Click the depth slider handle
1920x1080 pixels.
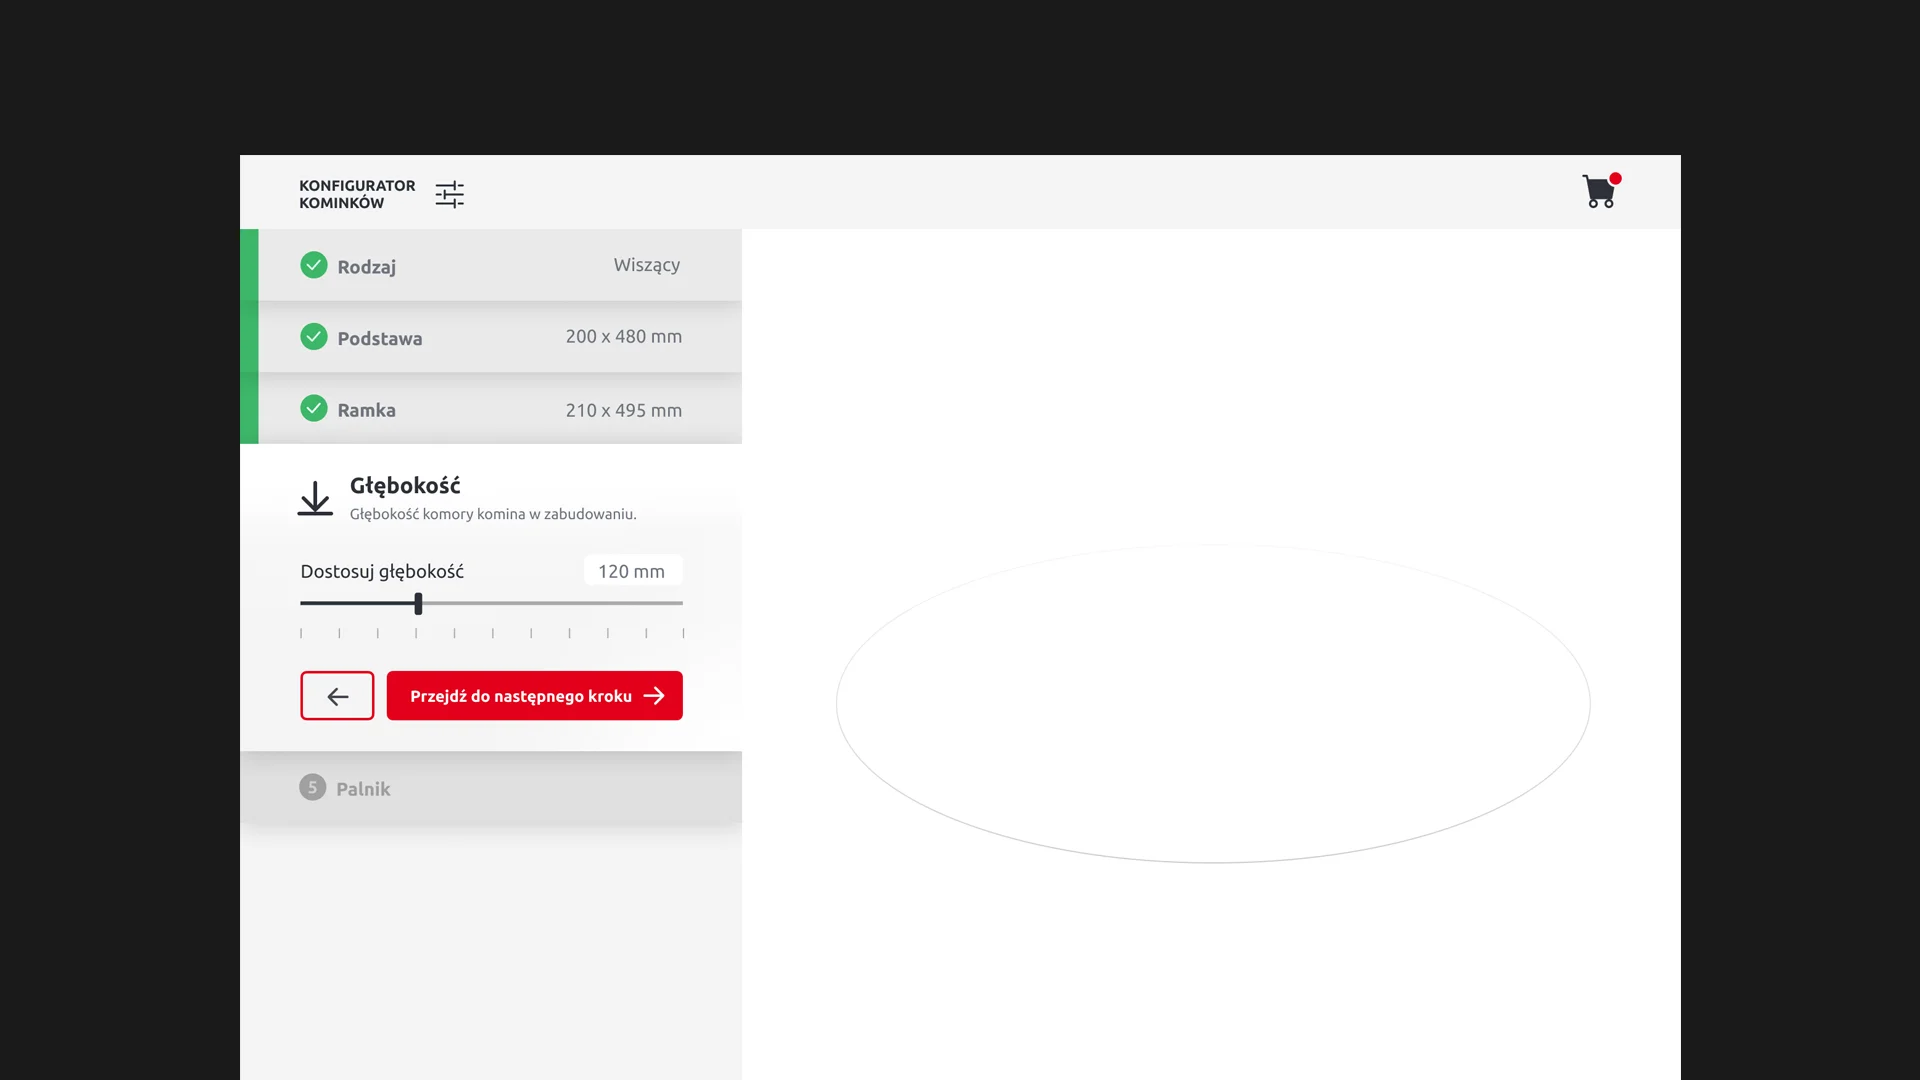point(418,603)
